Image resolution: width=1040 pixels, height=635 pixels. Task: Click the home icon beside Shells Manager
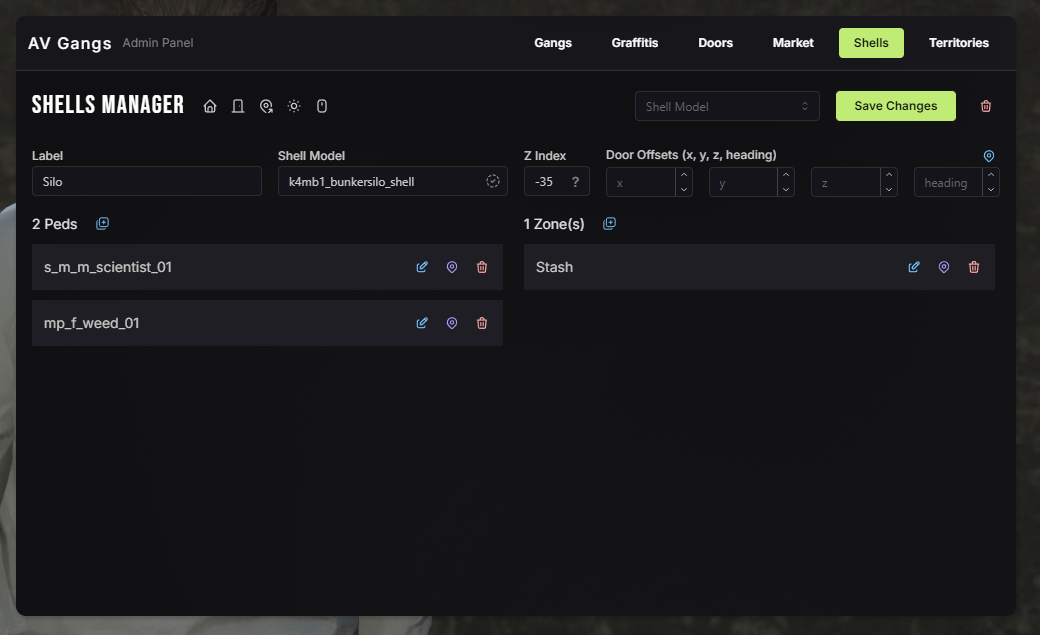[x=210, y=106]
